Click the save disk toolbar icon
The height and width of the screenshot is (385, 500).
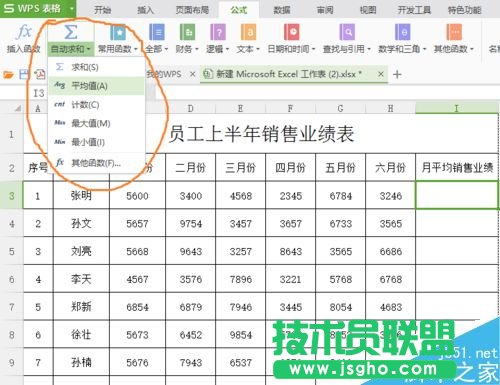[24, 74]
